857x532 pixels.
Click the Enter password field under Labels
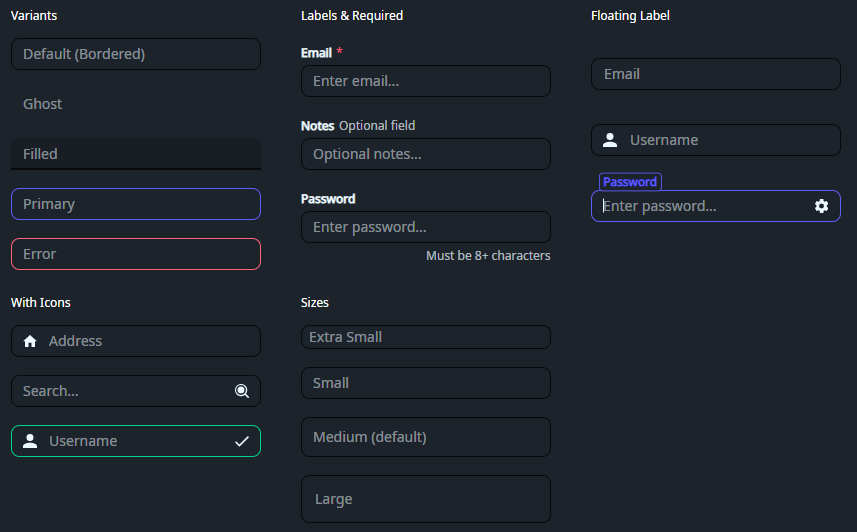pyautogui.click(x=425, y=227)
